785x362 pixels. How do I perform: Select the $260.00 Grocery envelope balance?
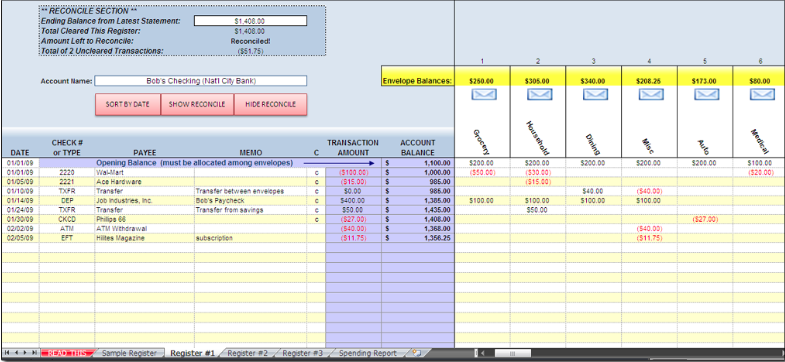pyautogui.click(x=482, y=81)
